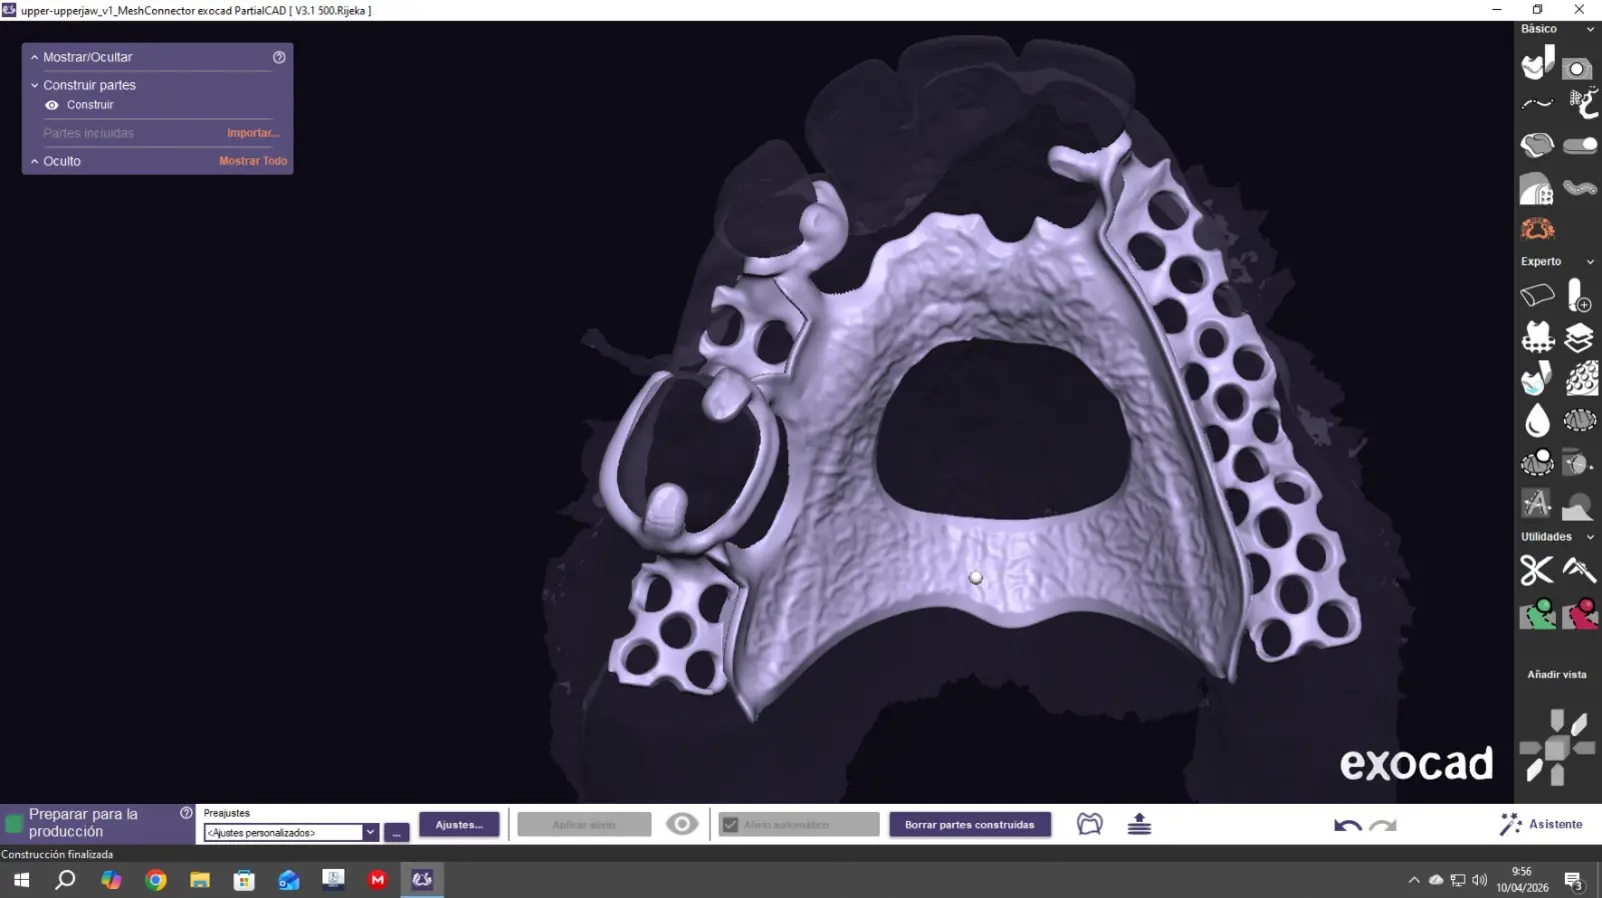Select the scissors cut utility

coord(1536,570)
